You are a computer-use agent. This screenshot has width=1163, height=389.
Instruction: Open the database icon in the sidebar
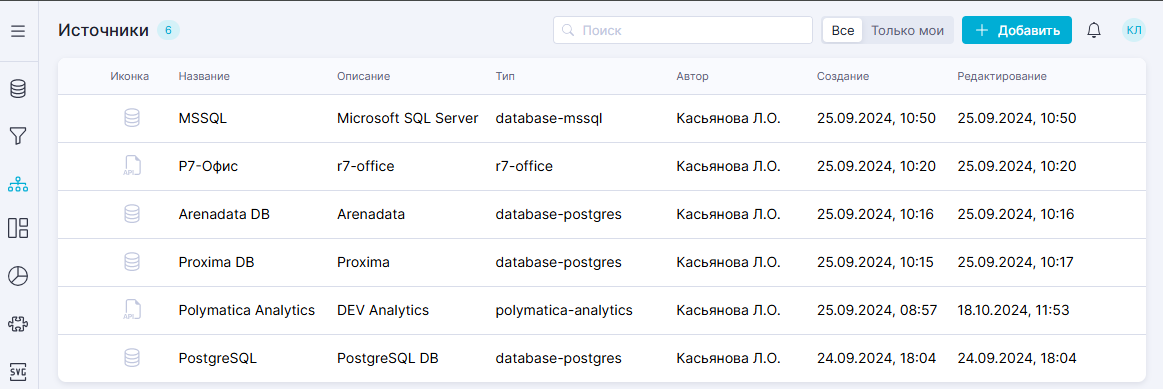18,90
